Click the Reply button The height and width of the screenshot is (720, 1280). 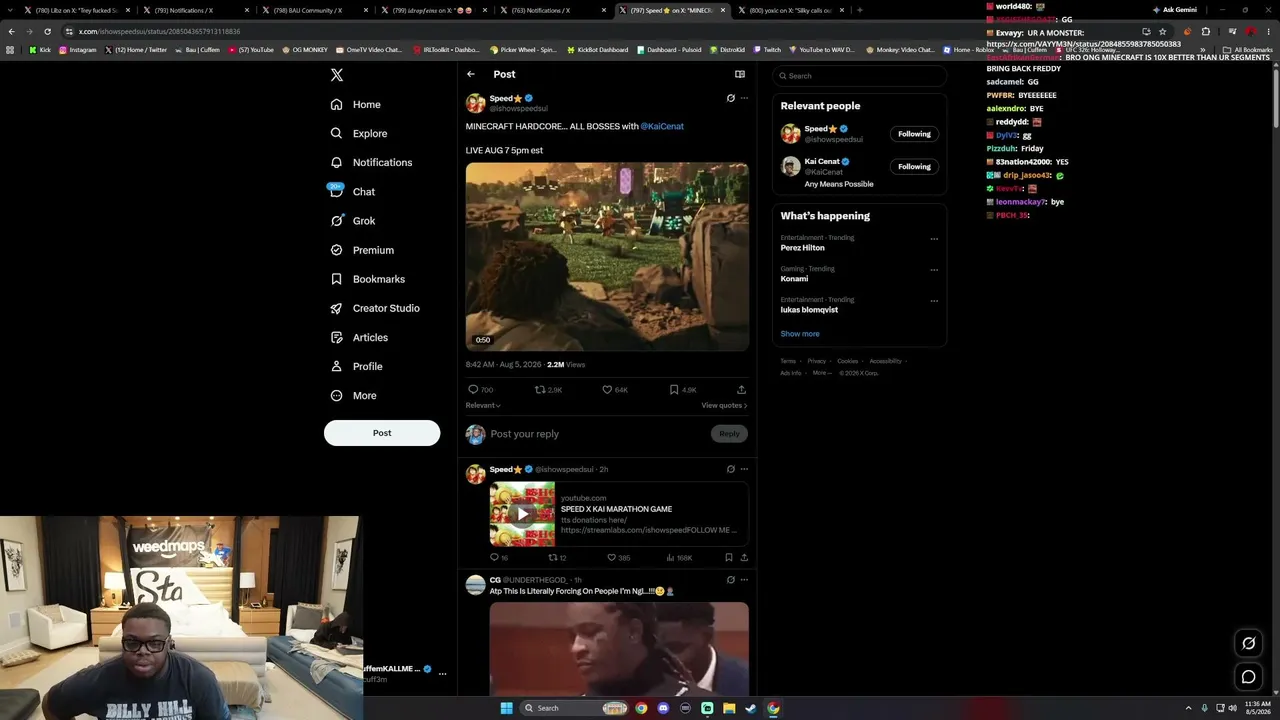pos(730,434)
